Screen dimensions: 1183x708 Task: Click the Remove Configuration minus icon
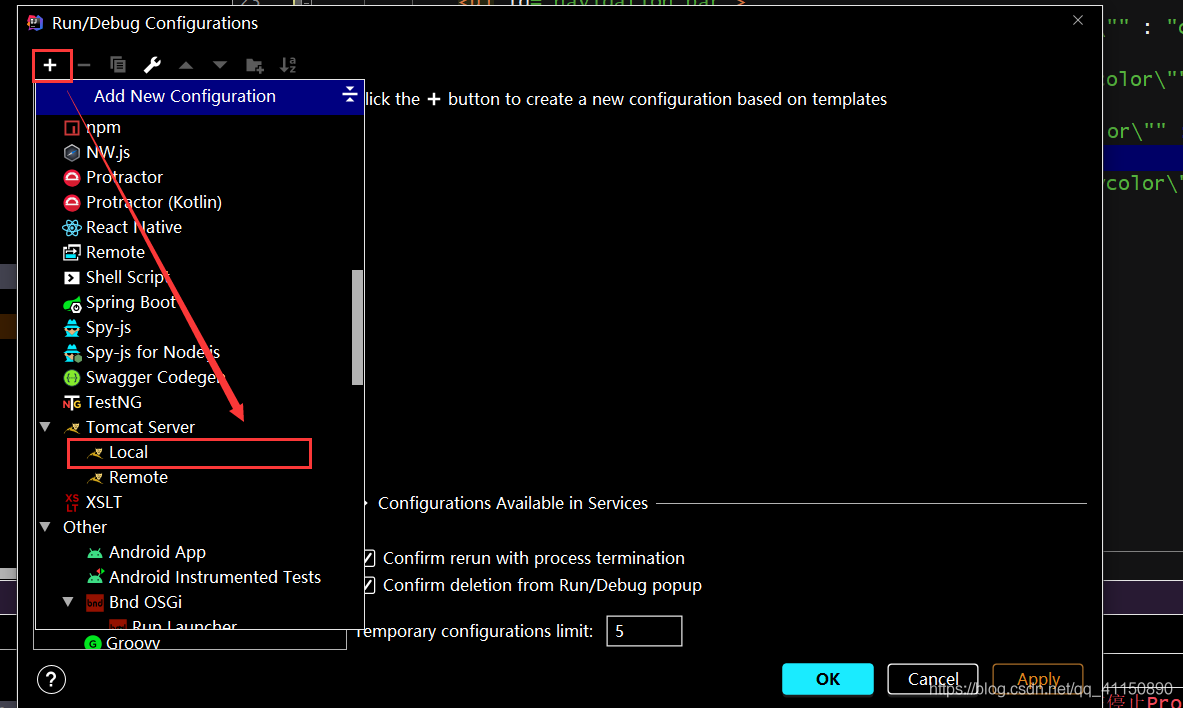(84, 66)
